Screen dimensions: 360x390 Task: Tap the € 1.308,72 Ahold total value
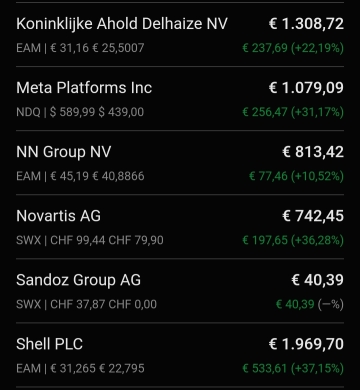306,24
